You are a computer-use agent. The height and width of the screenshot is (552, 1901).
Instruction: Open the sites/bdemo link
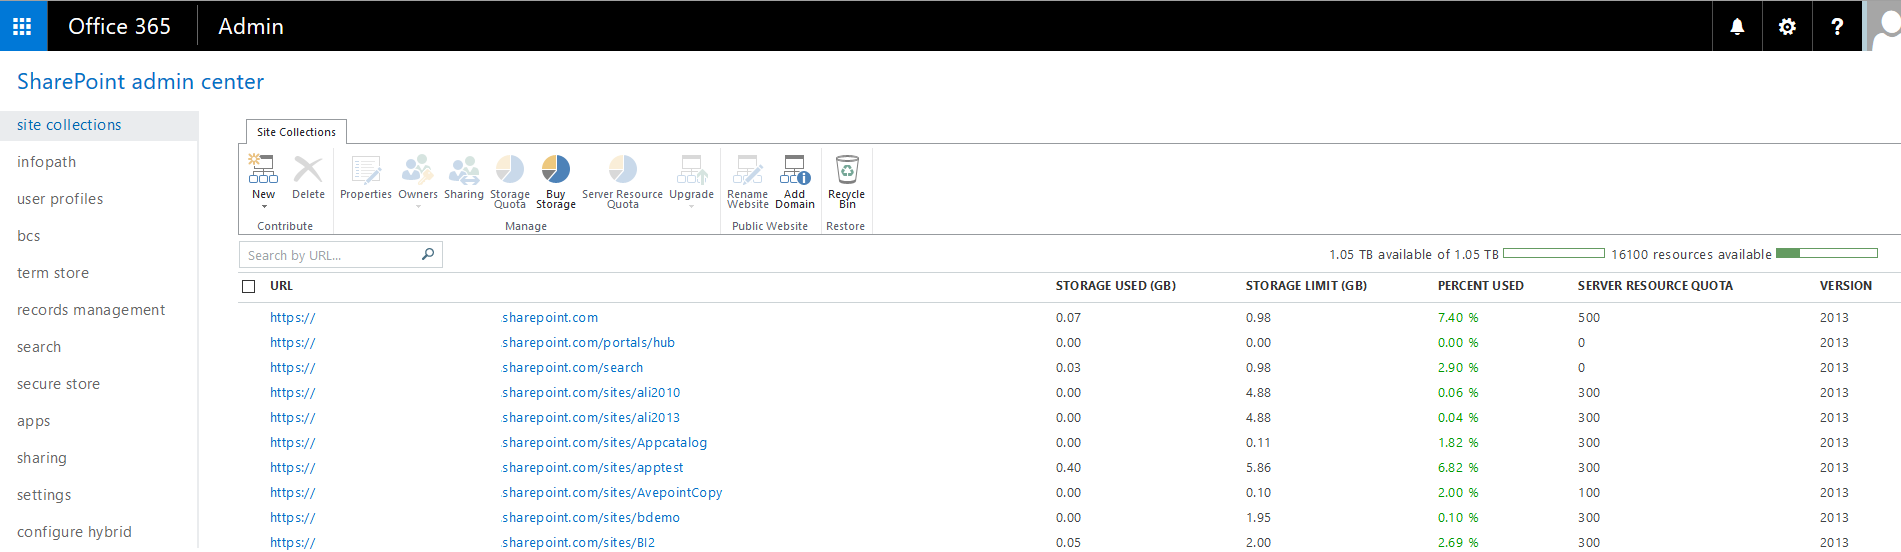[591, 518]
